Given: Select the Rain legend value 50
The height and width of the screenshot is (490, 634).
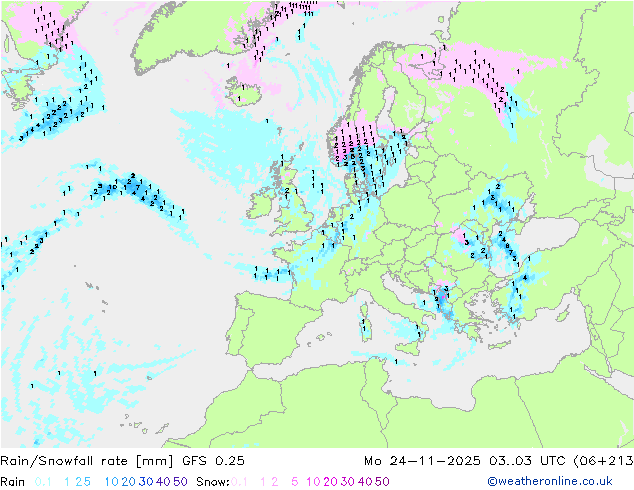Looking at the screenshot, I should [x=180, y=482].
